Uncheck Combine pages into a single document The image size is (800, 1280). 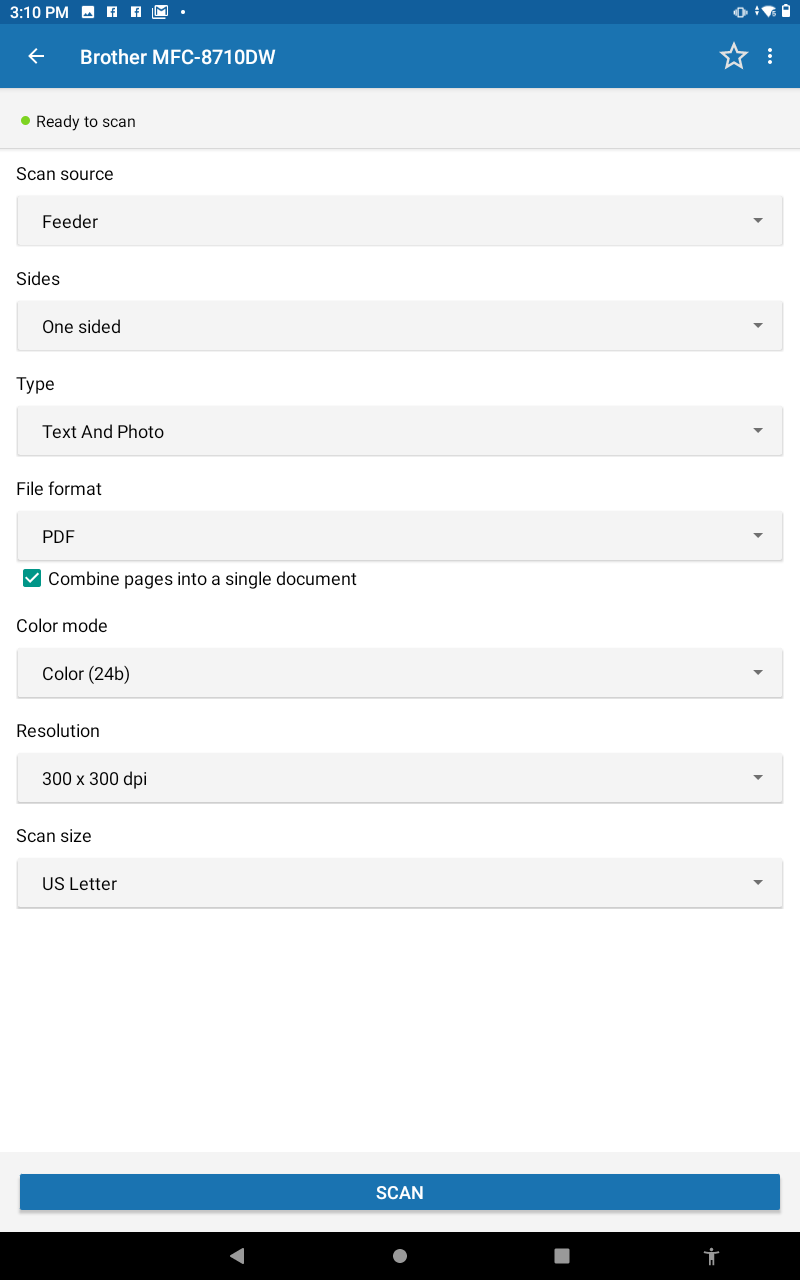click(32, 578)
